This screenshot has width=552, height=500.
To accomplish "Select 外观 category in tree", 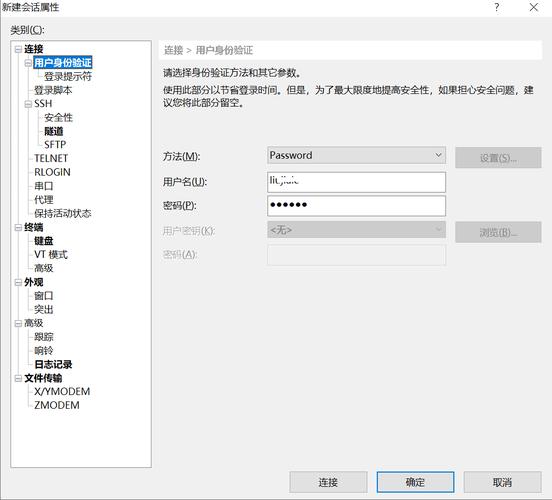I will click(34, 282).
